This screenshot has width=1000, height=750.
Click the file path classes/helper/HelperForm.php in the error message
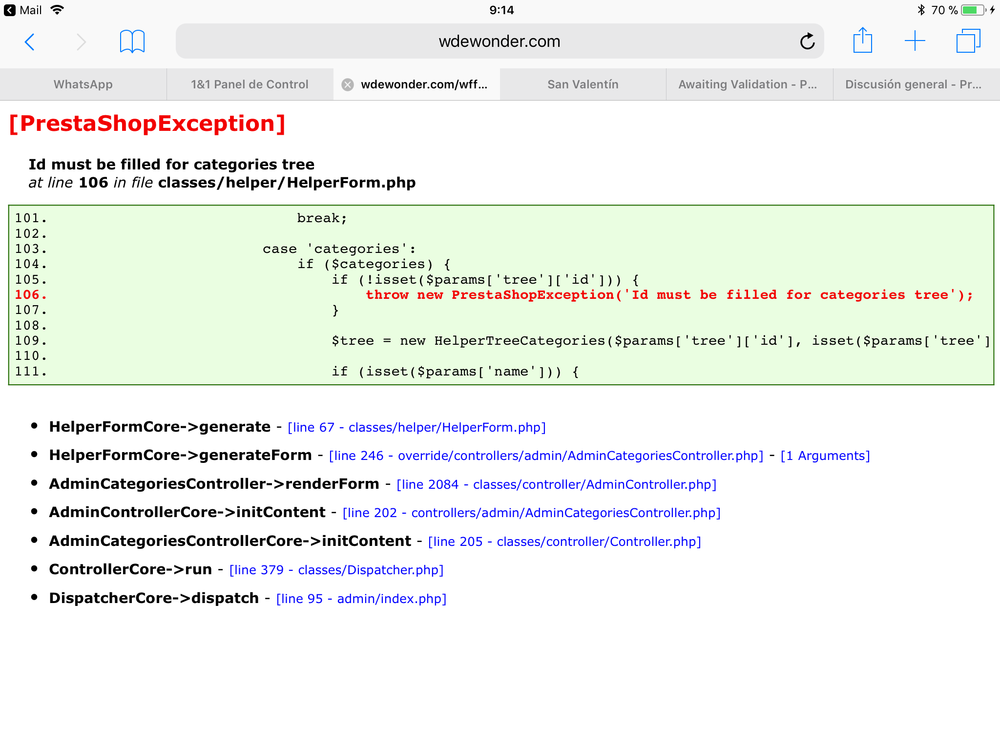(x=287, y=182)
